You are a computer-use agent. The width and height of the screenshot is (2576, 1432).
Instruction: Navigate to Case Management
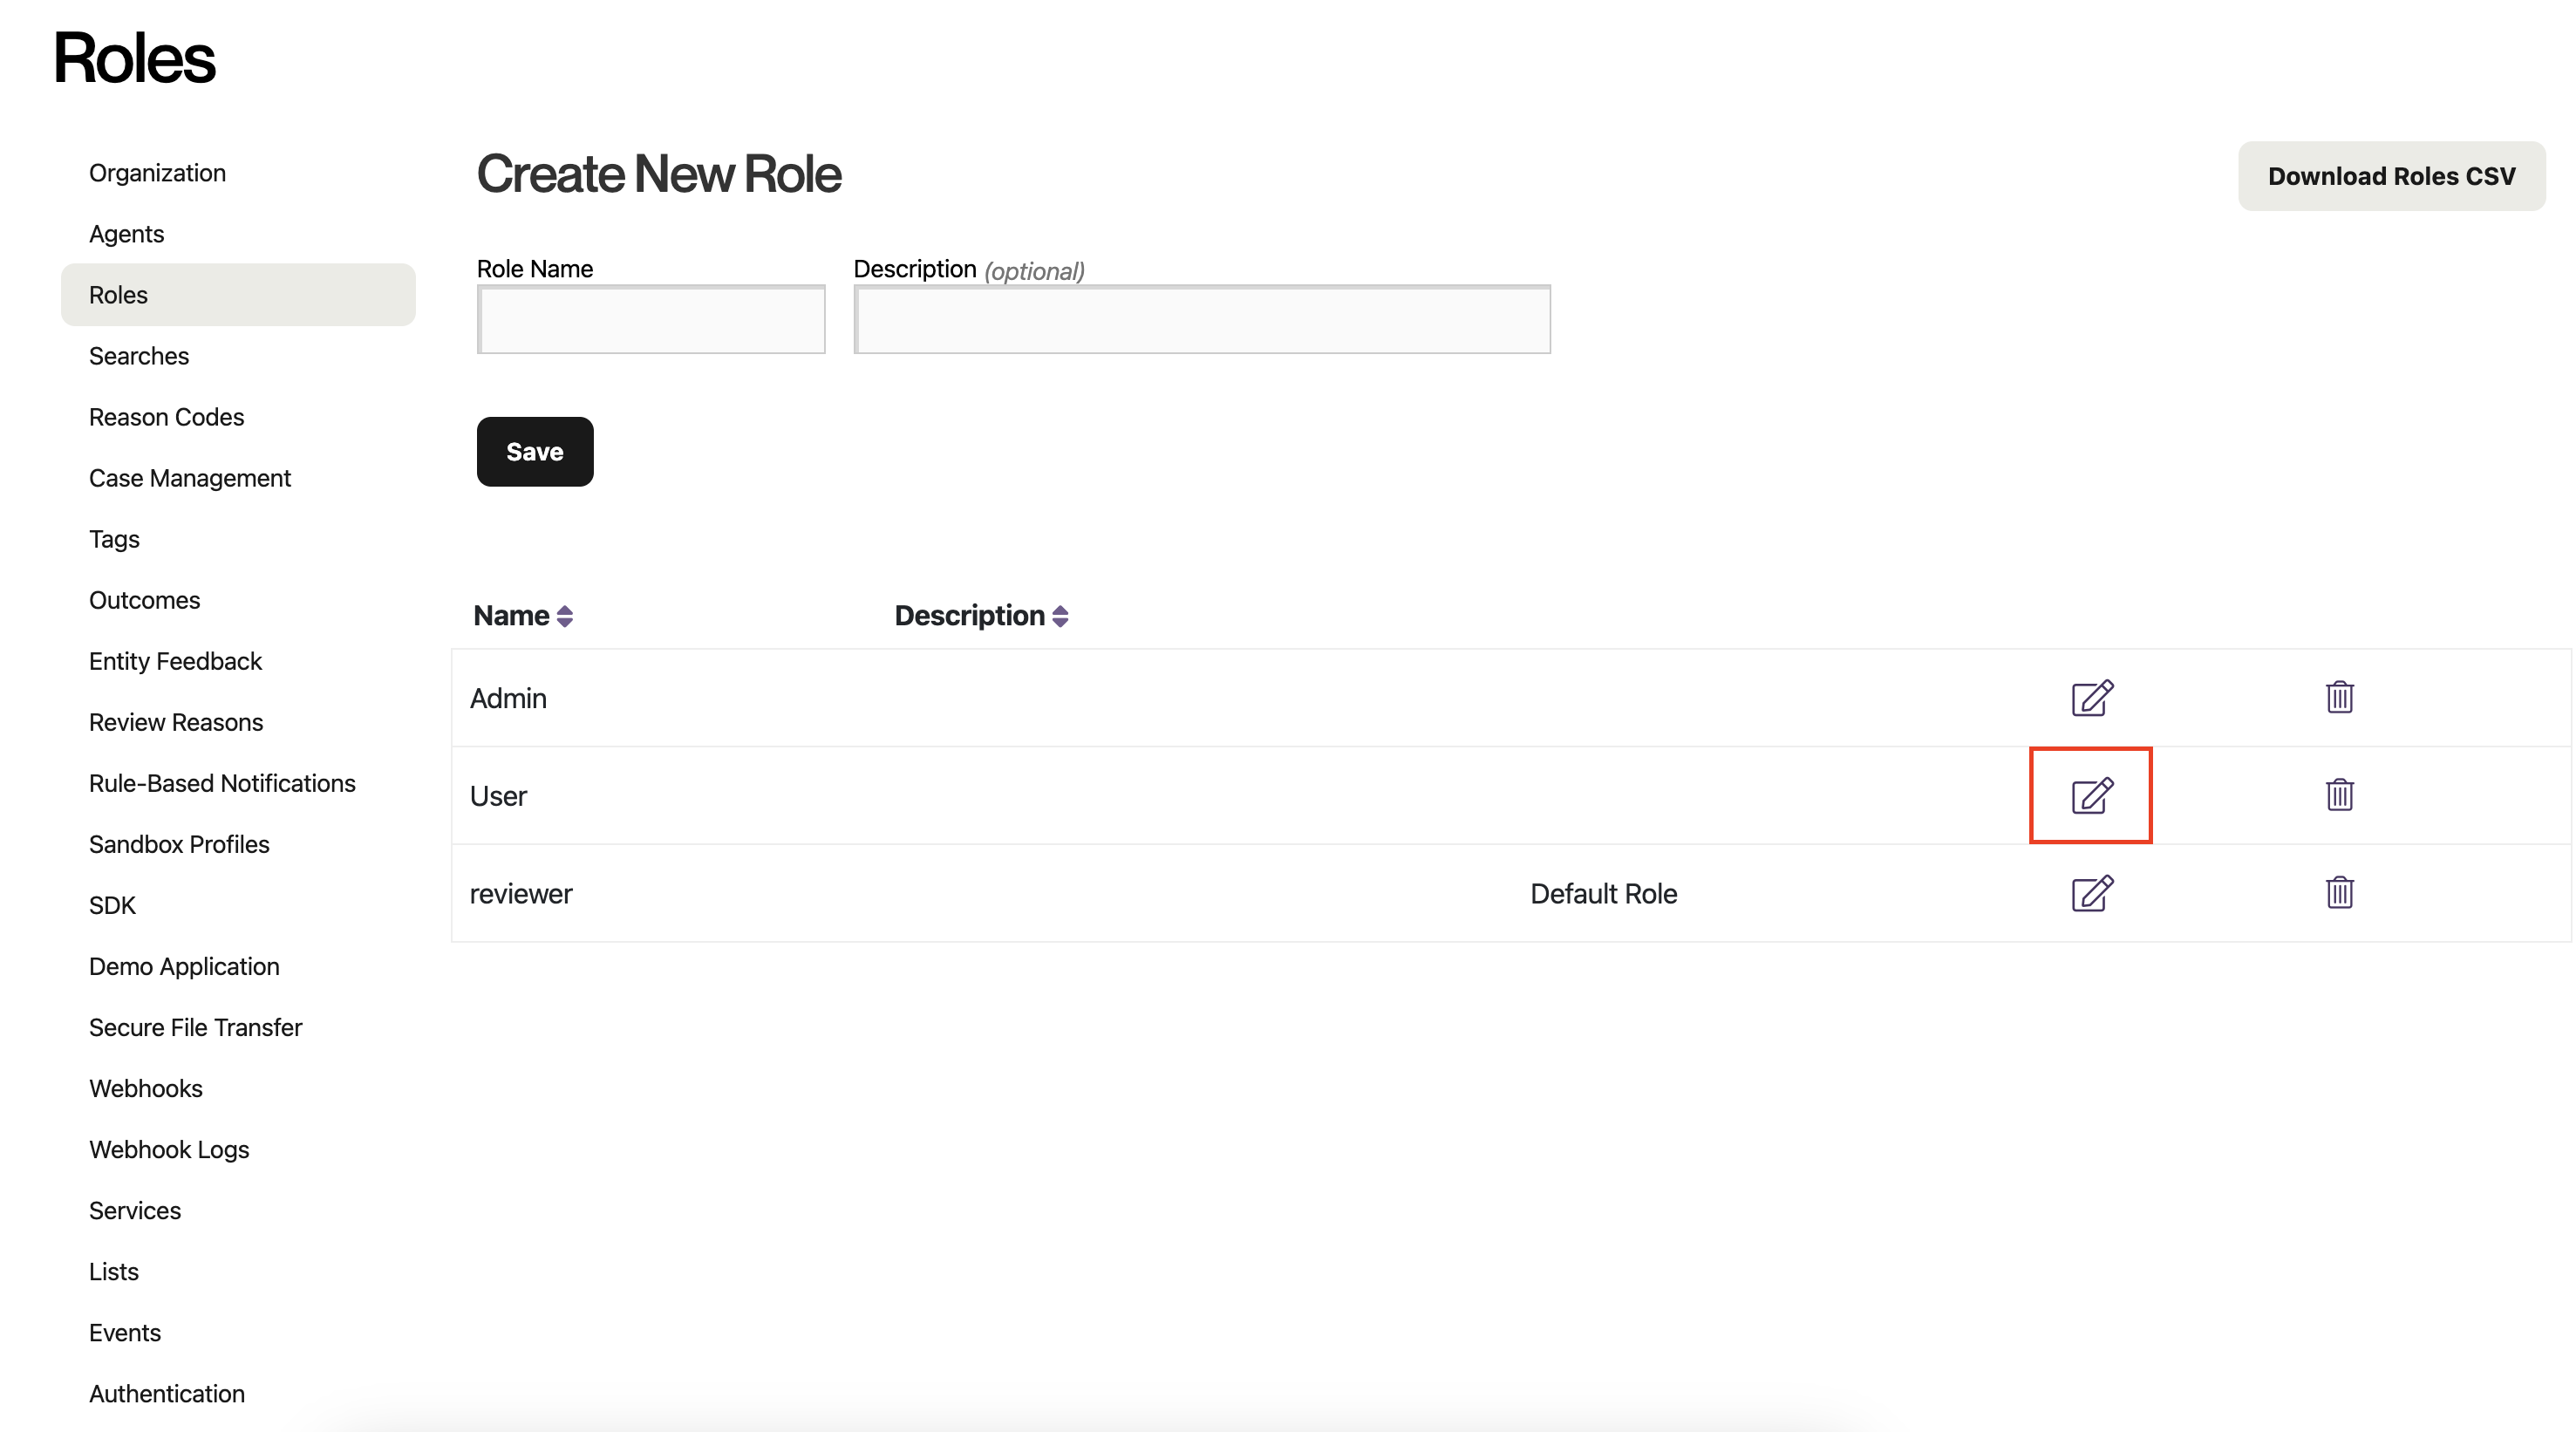tap(189, 478)
